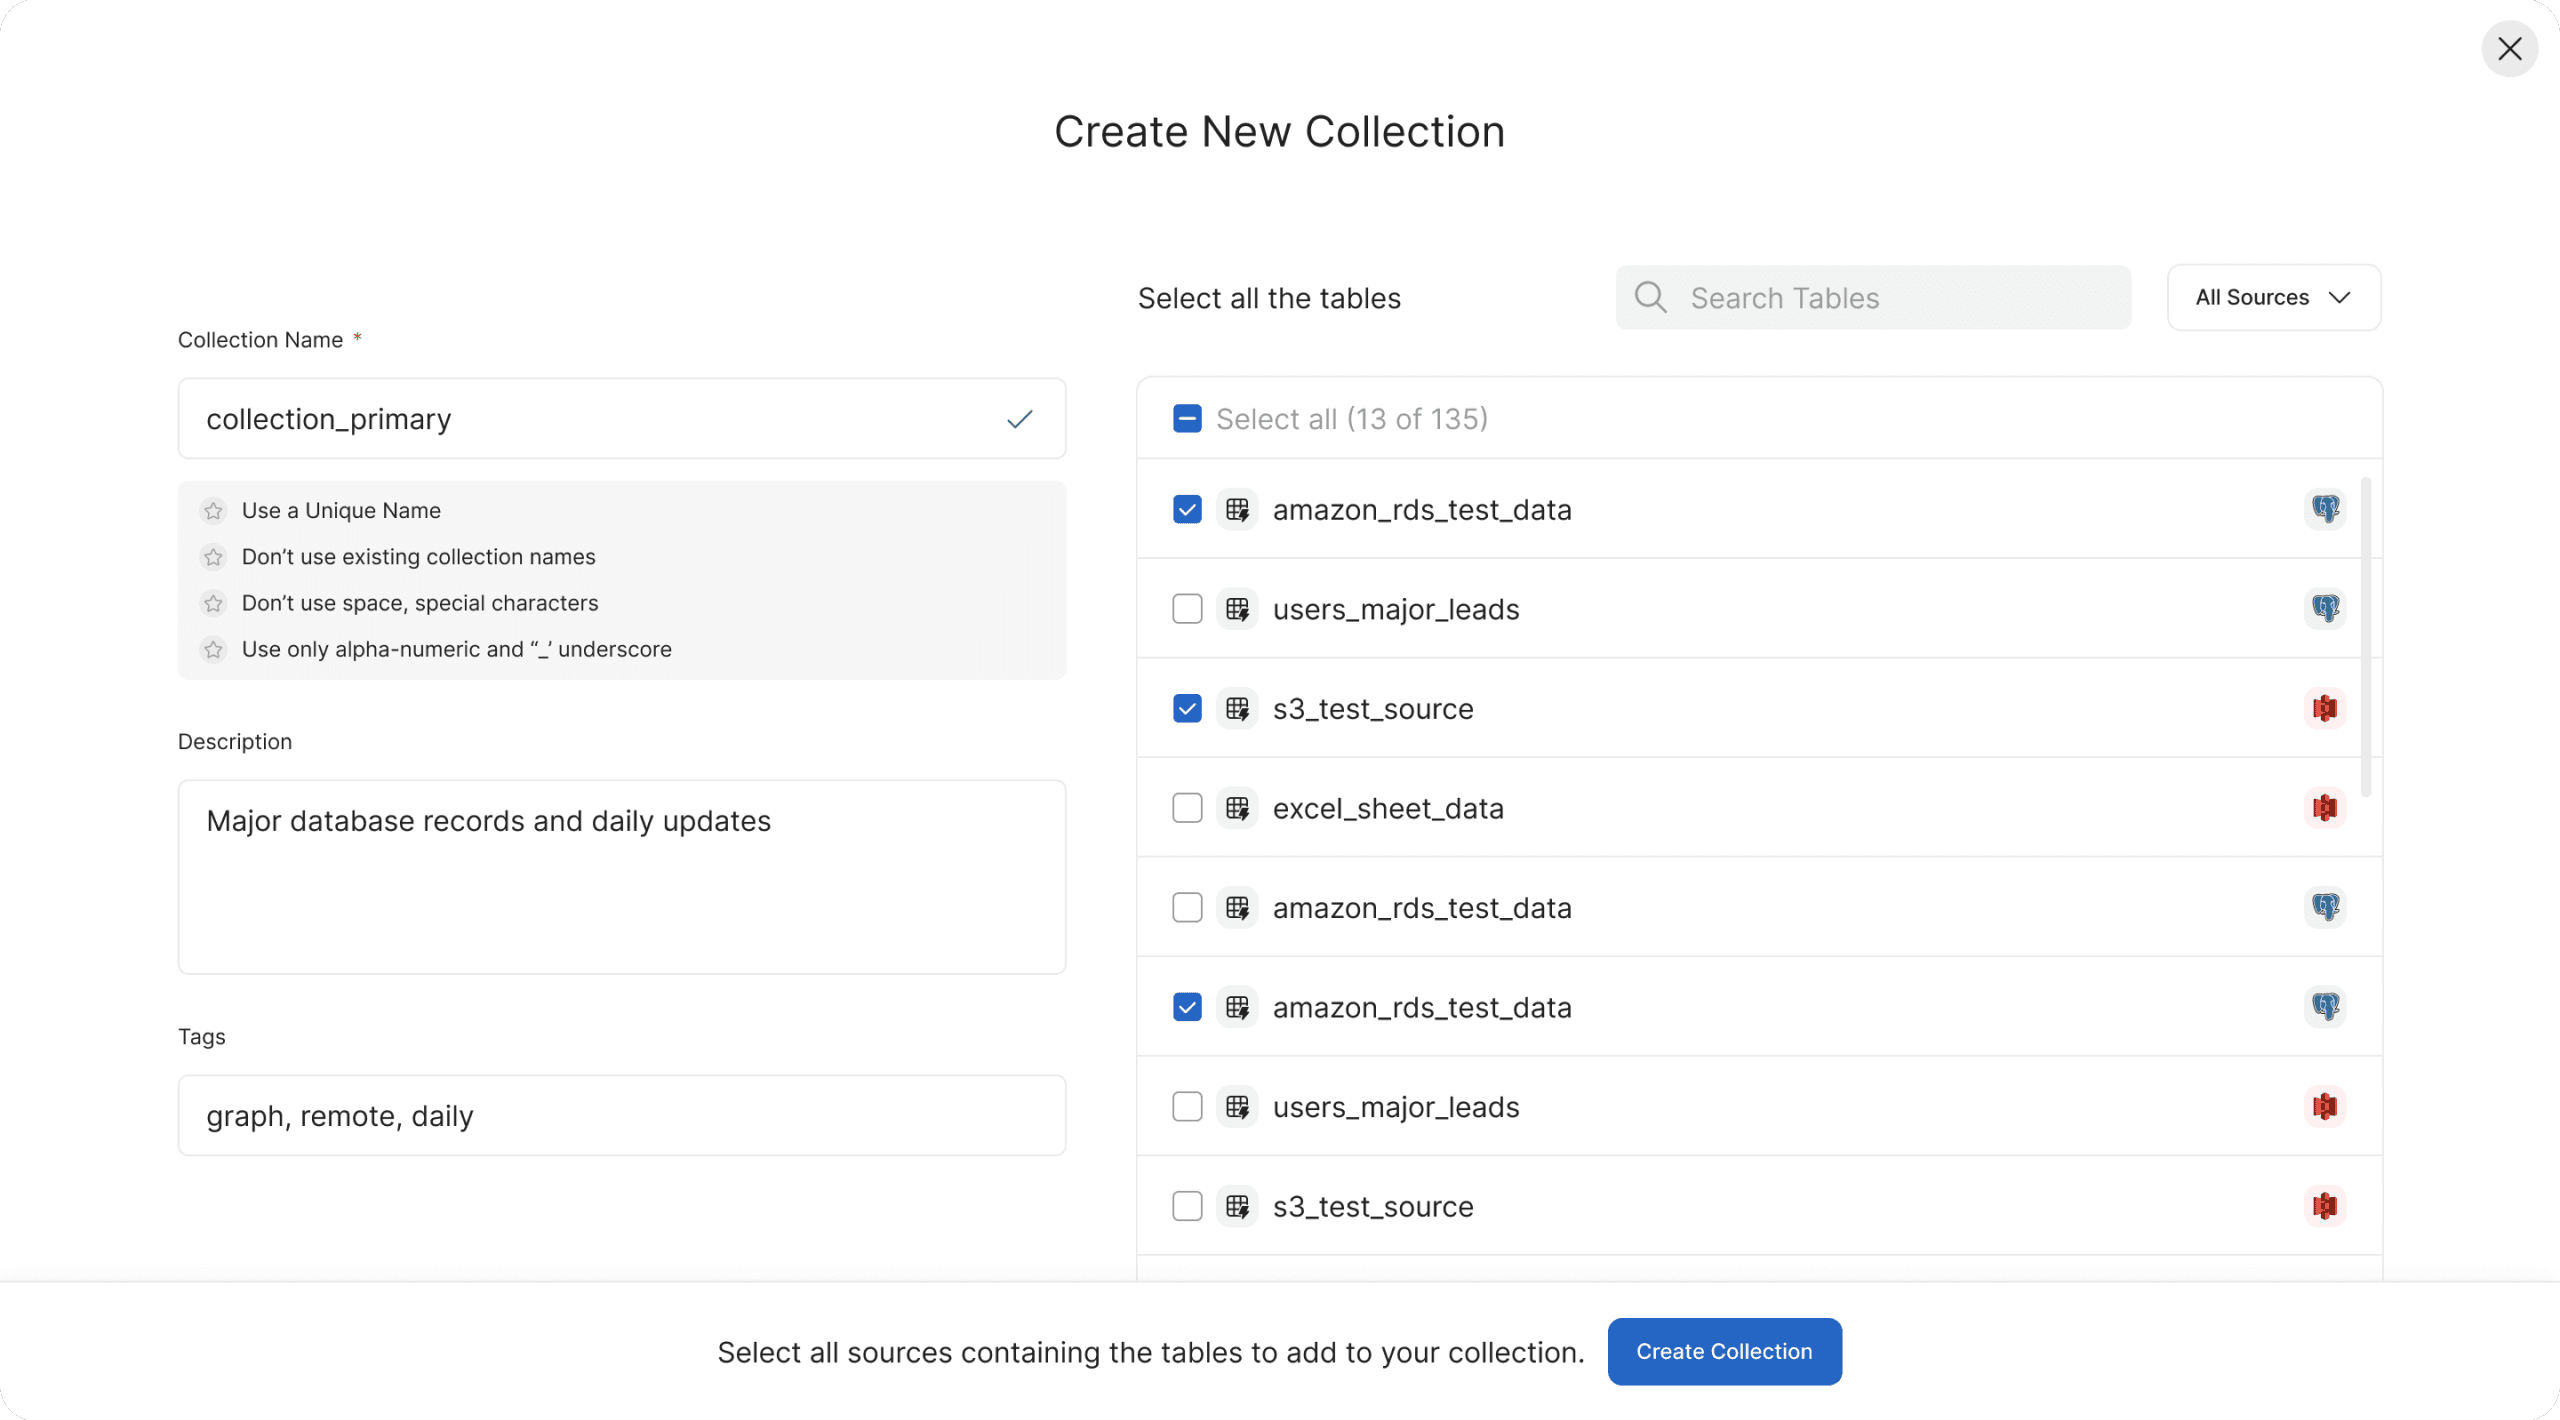Click table icon next to first s3_test_source
Viewport: 2560px width, 1420px height.
(1237, 709)
